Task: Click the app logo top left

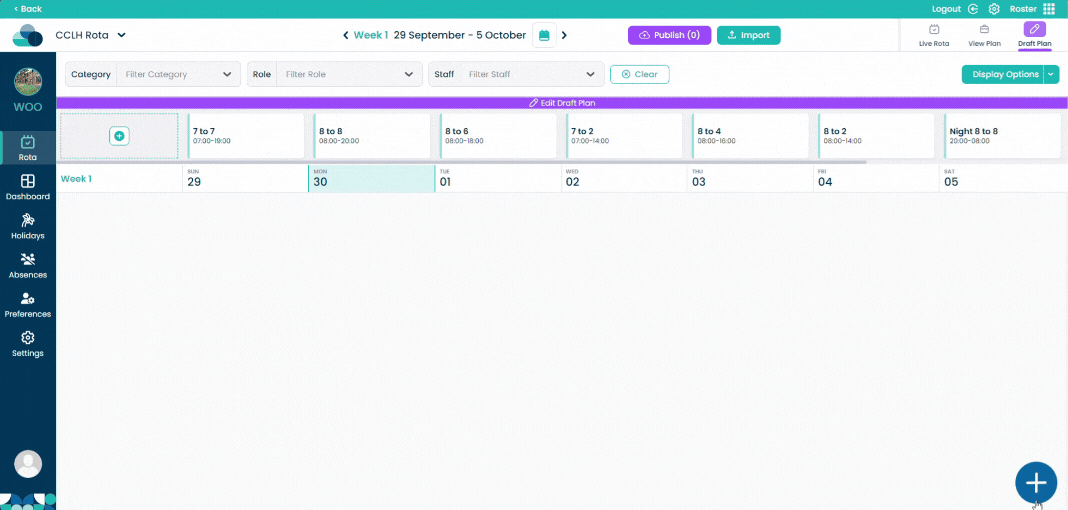Action: (27, 35)
